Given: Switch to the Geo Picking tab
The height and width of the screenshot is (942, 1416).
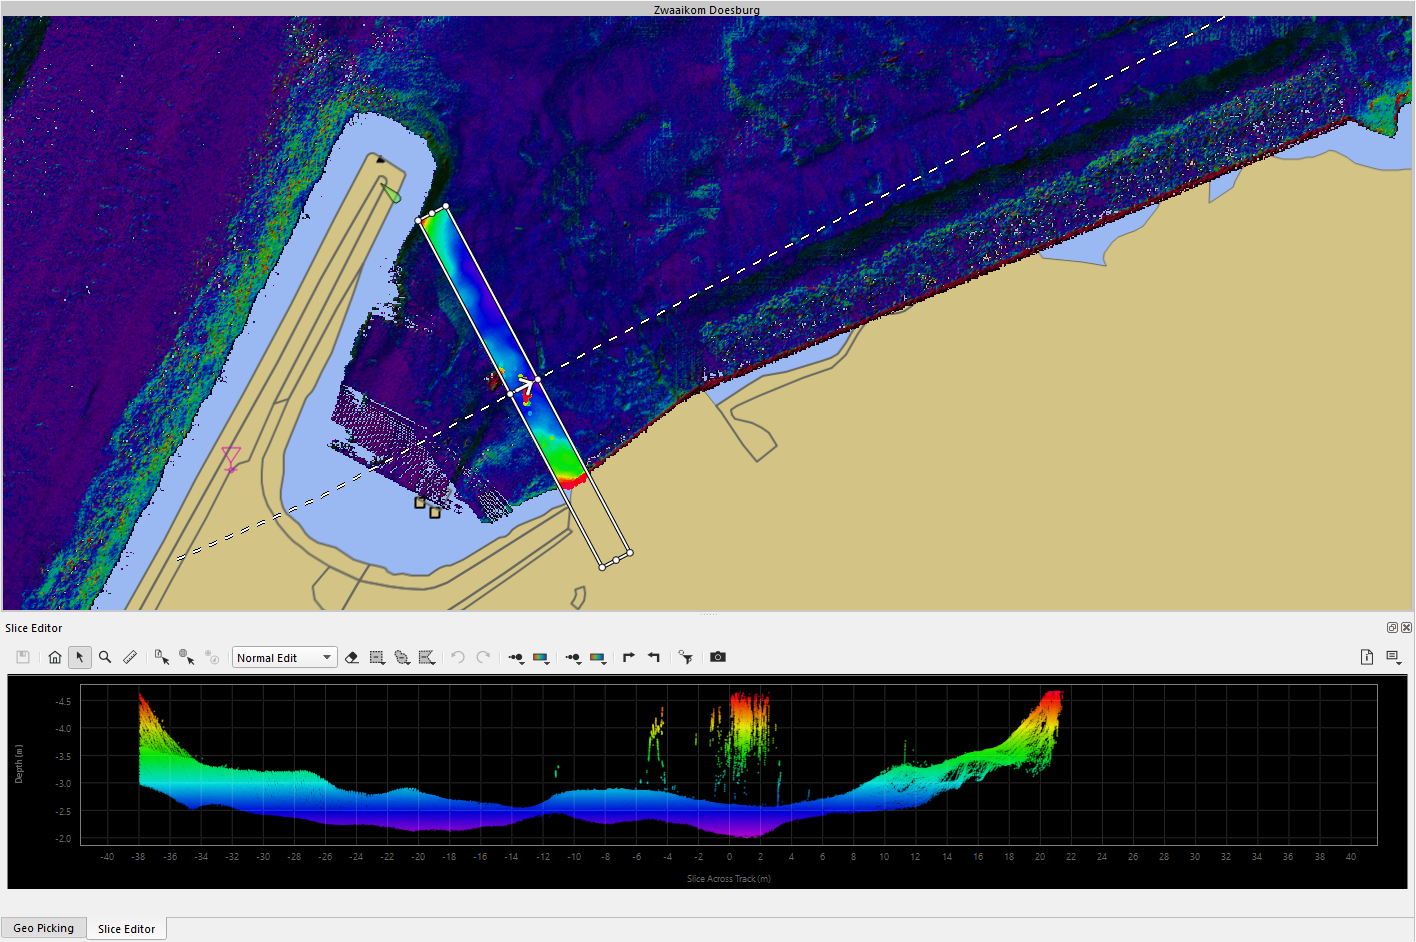Looking at the screenshot, I should (44, 928).
